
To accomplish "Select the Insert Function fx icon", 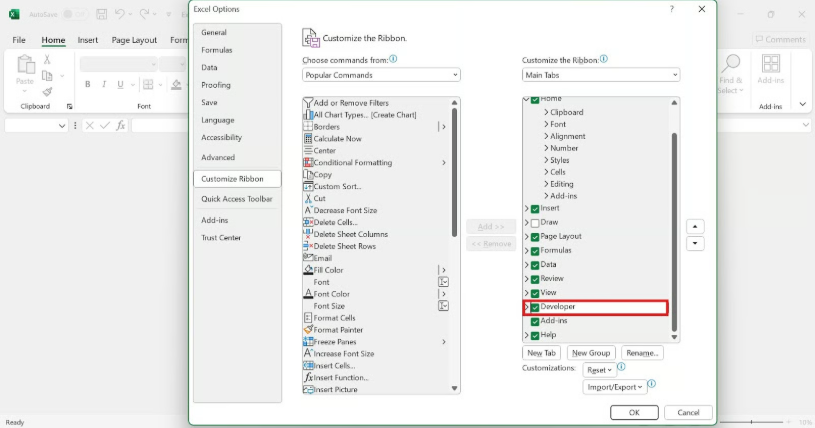I will pyautogui.click(x=308, y=378).
